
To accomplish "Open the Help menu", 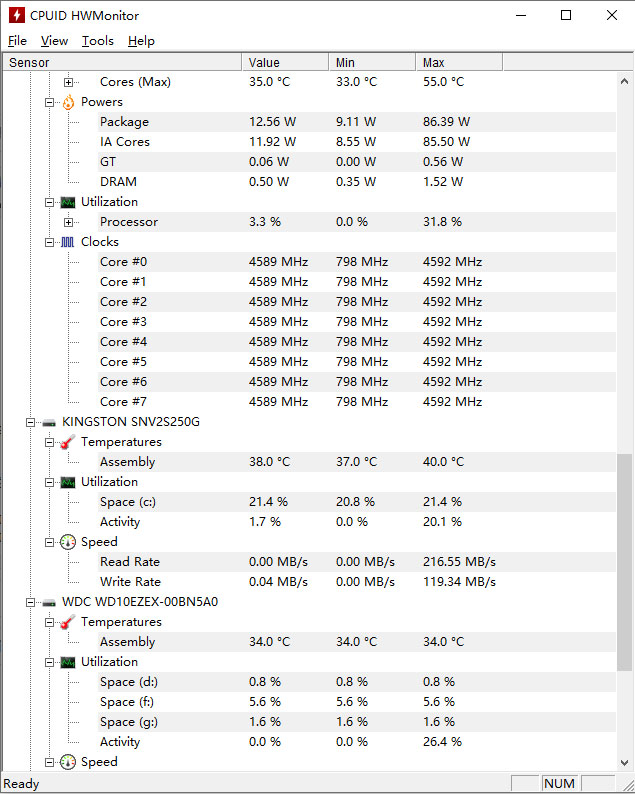I will click(141, 41).
